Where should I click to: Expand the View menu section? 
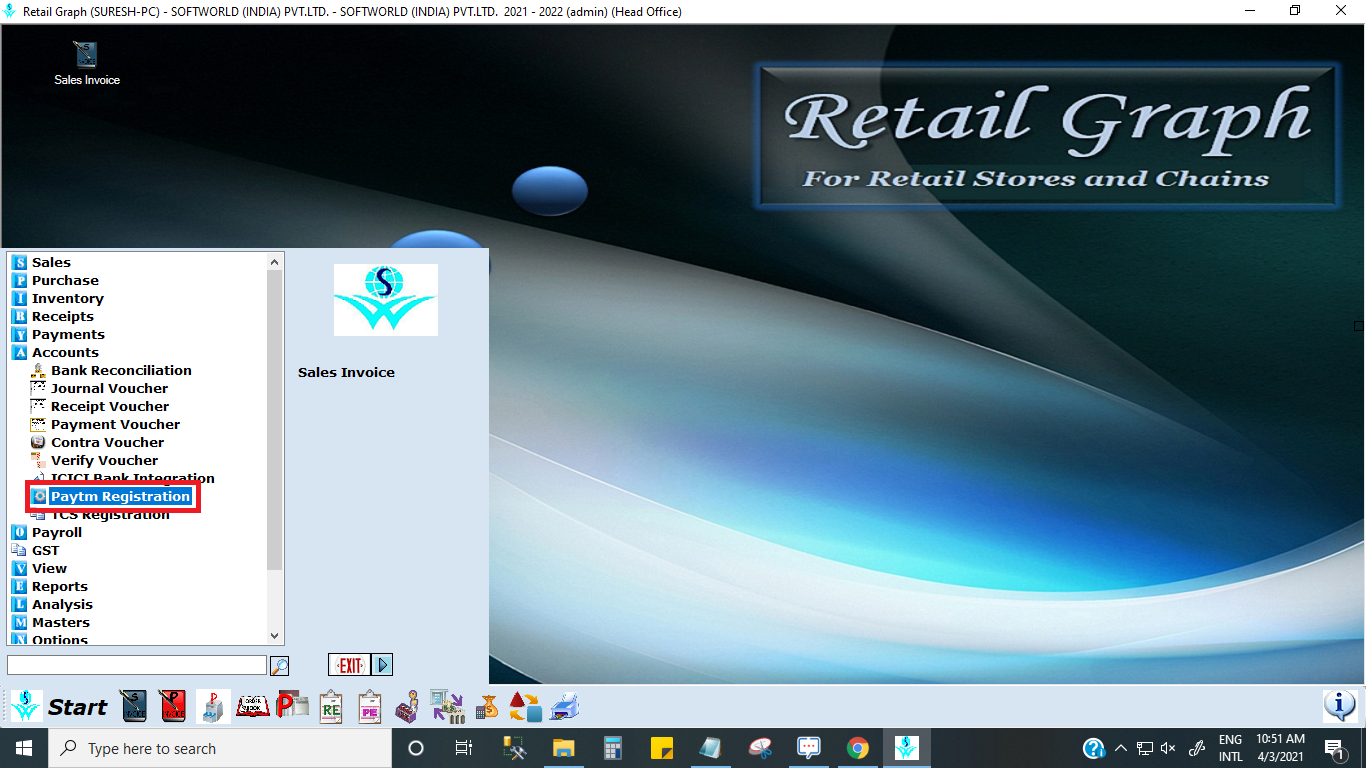(x=49, y=568)
